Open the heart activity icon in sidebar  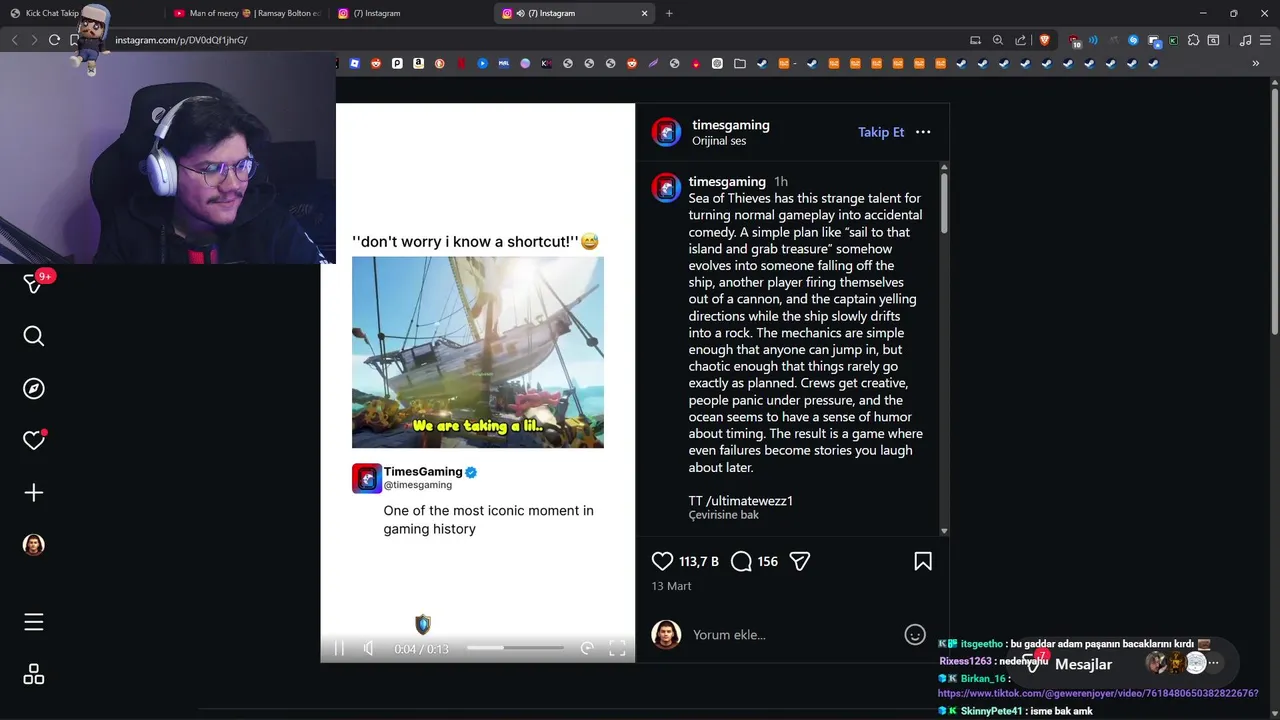[x=34, y=440]
